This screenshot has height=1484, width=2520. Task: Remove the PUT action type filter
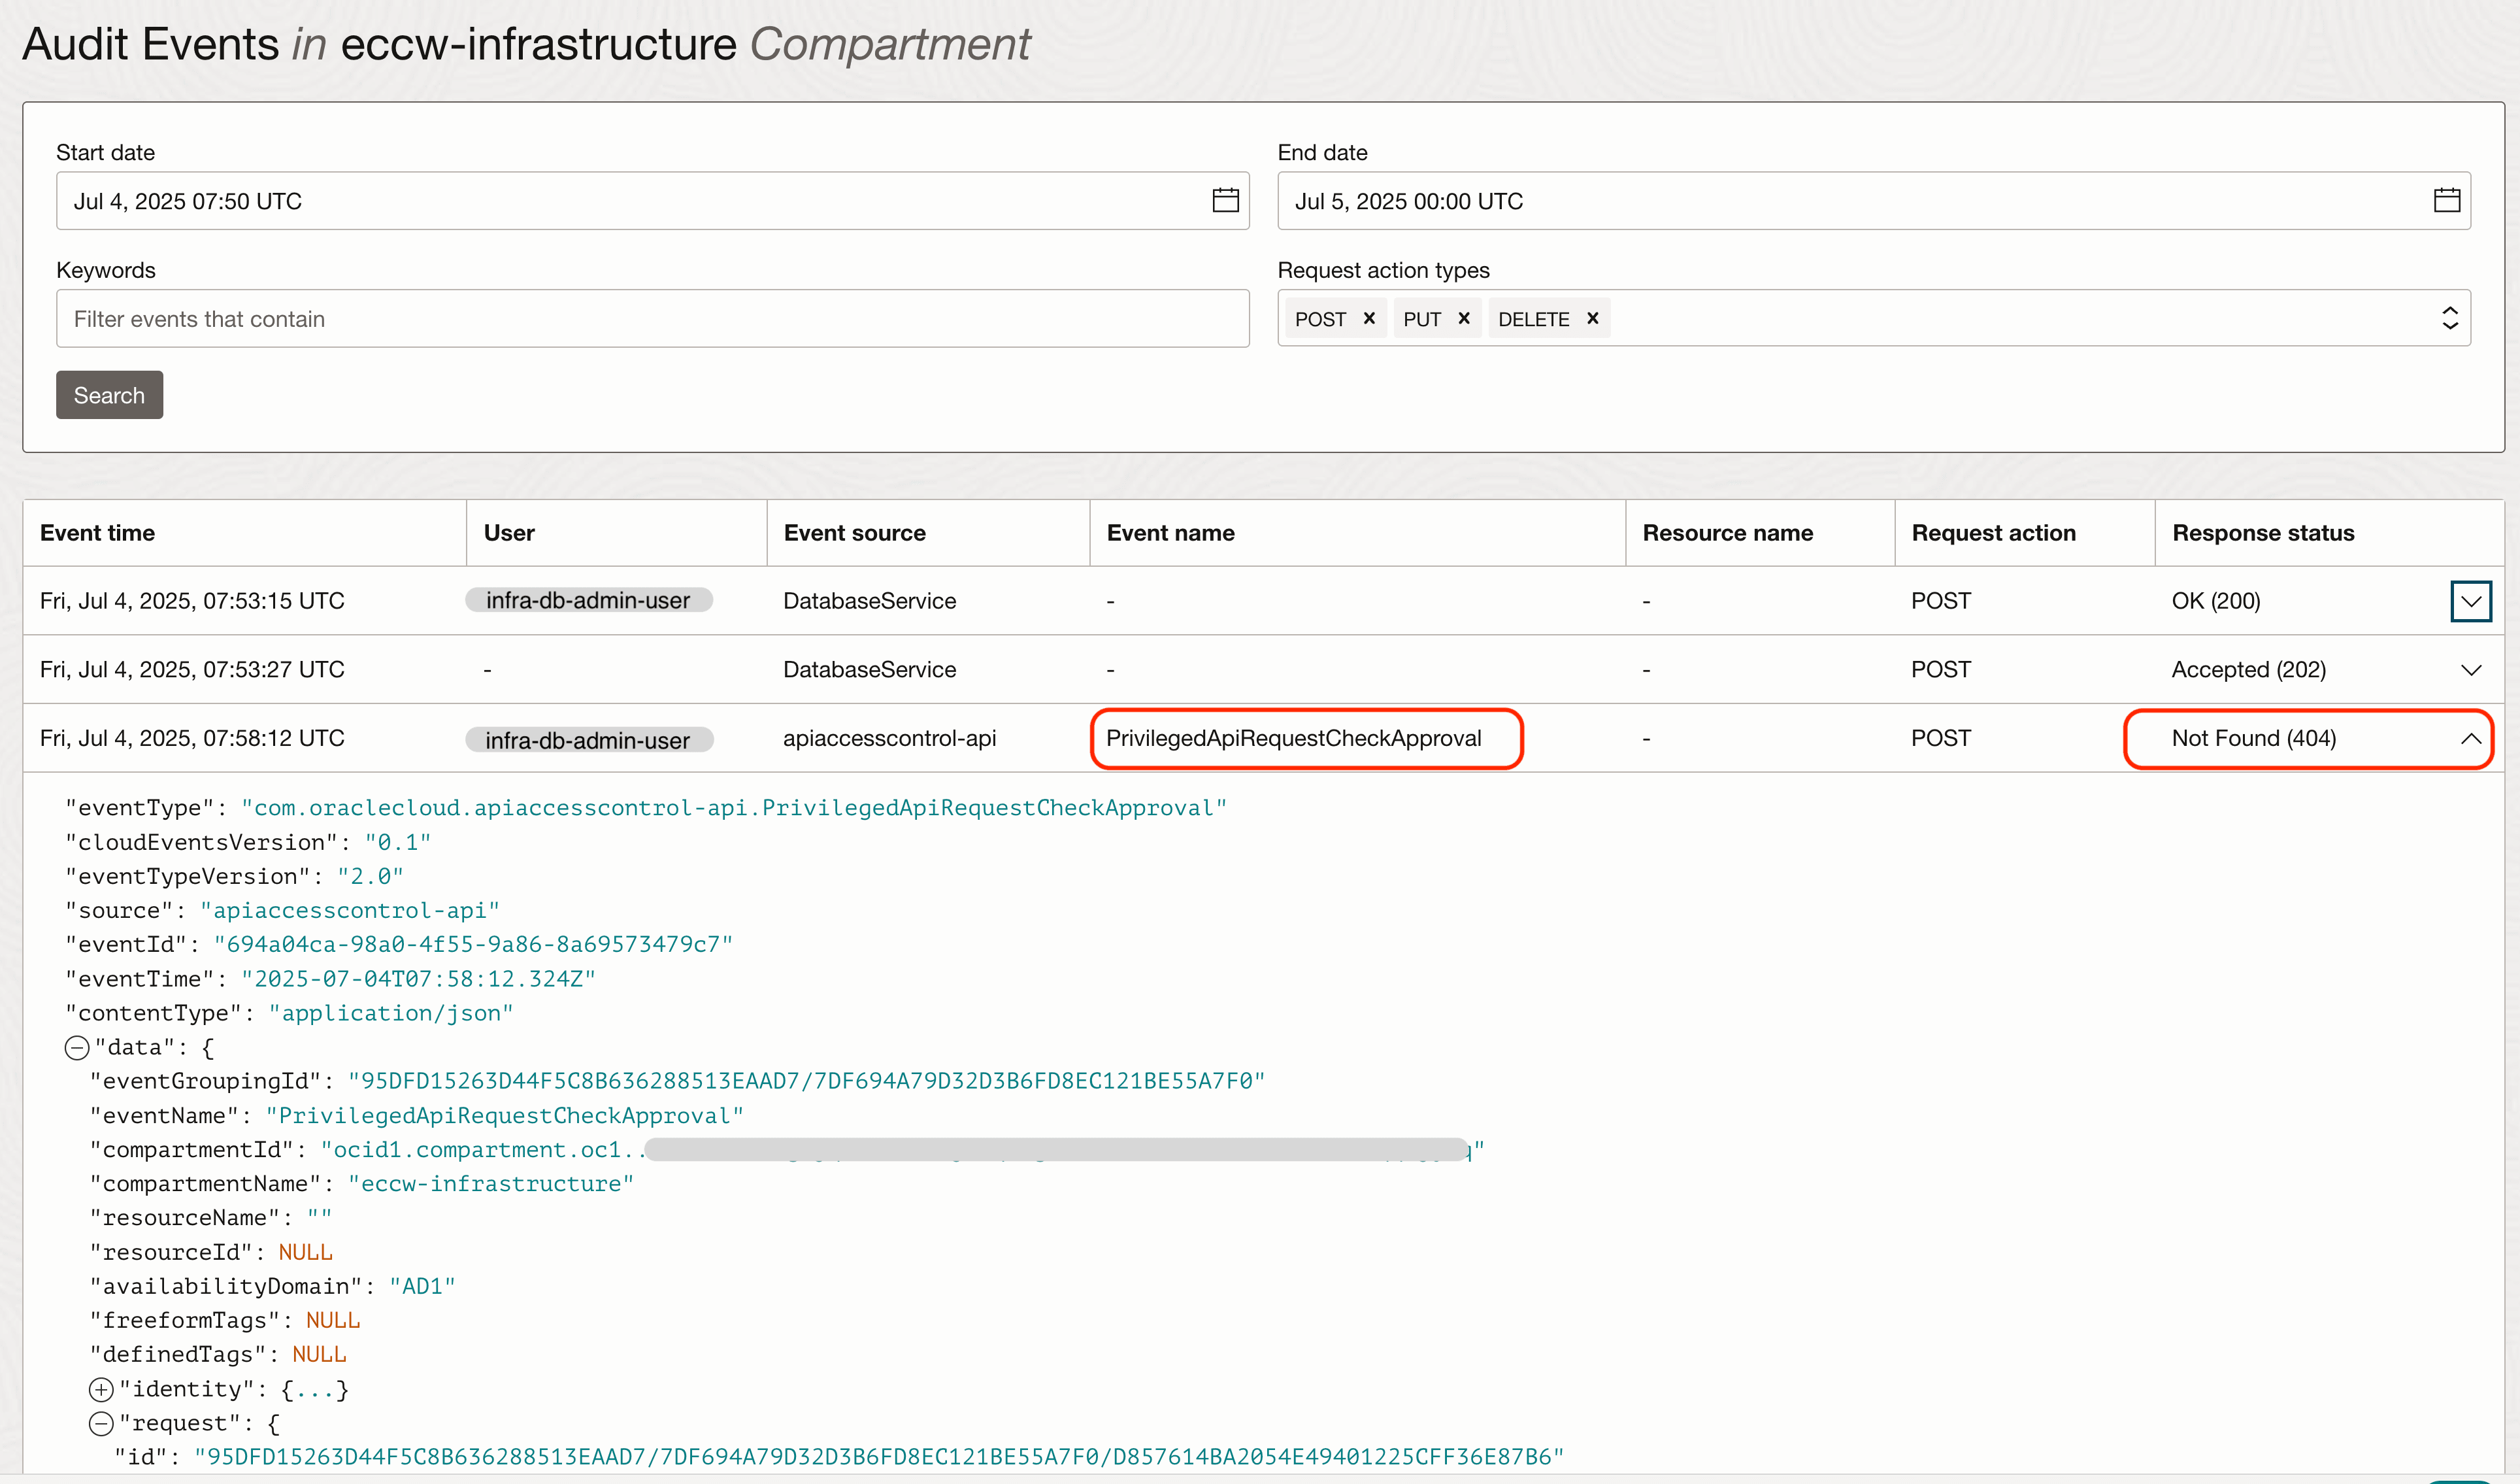point(1463,318)
